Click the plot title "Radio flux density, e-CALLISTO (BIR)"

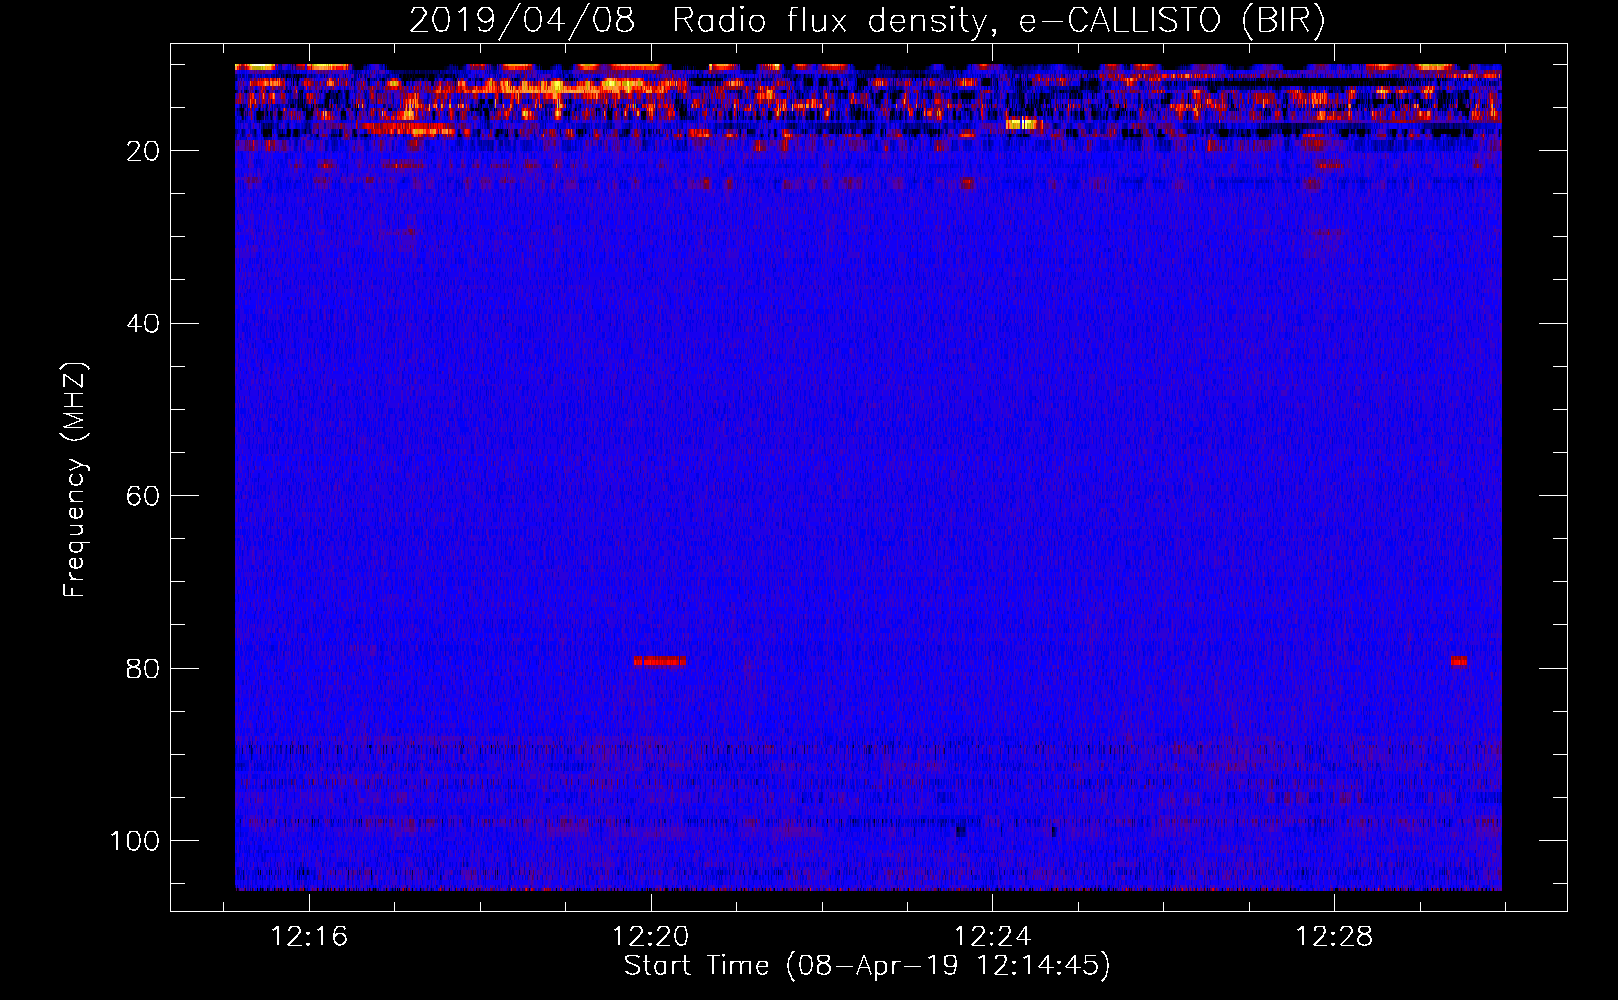coord(999,21)
